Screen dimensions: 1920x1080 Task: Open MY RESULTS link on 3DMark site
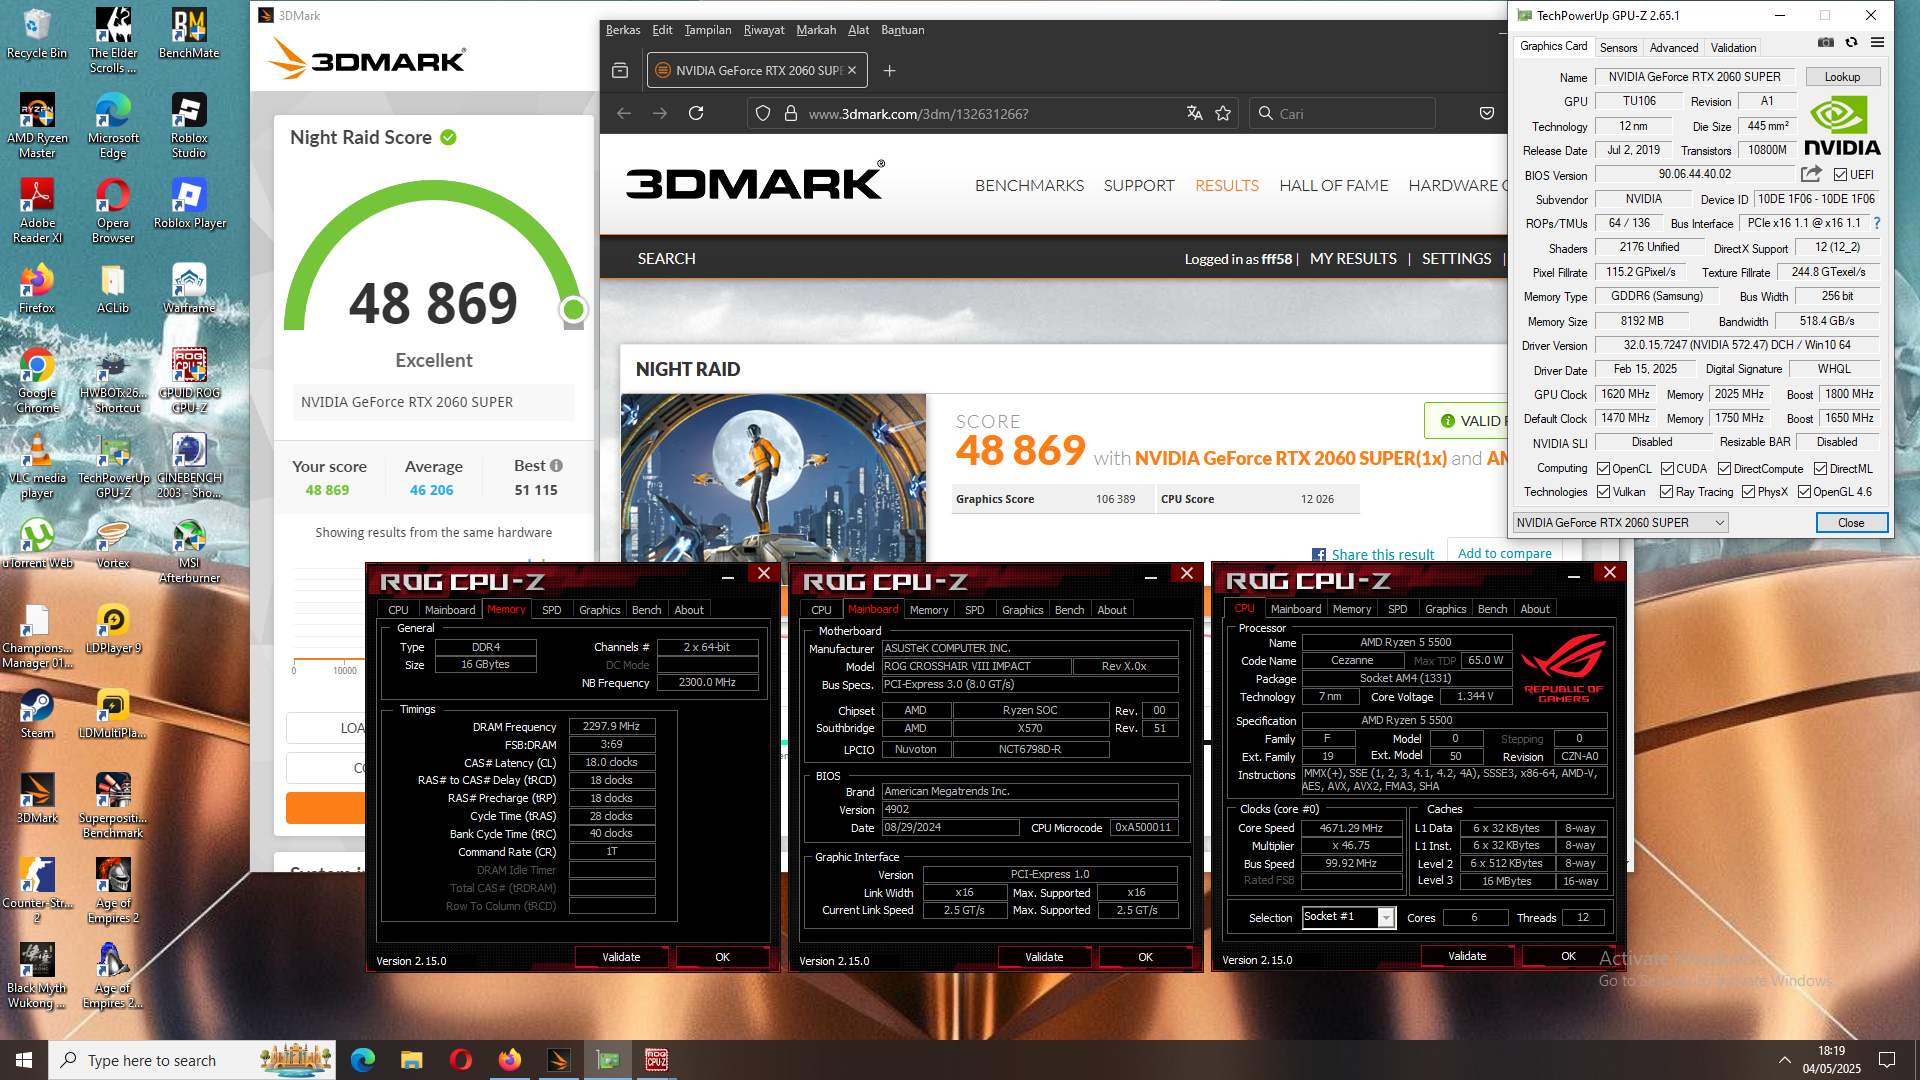click(x=1353, y=258)
